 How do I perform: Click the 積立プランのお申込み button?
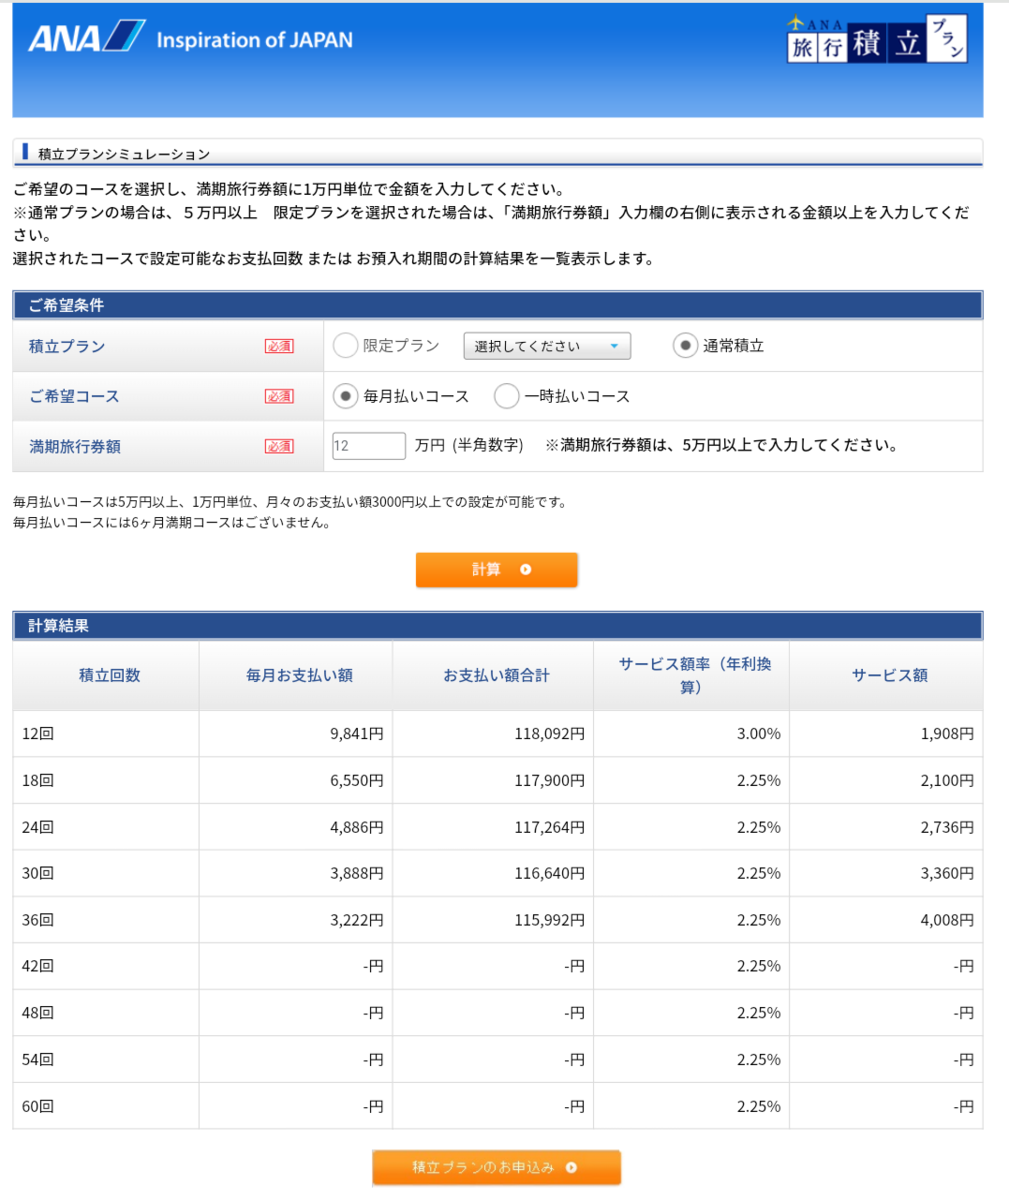497,1167
